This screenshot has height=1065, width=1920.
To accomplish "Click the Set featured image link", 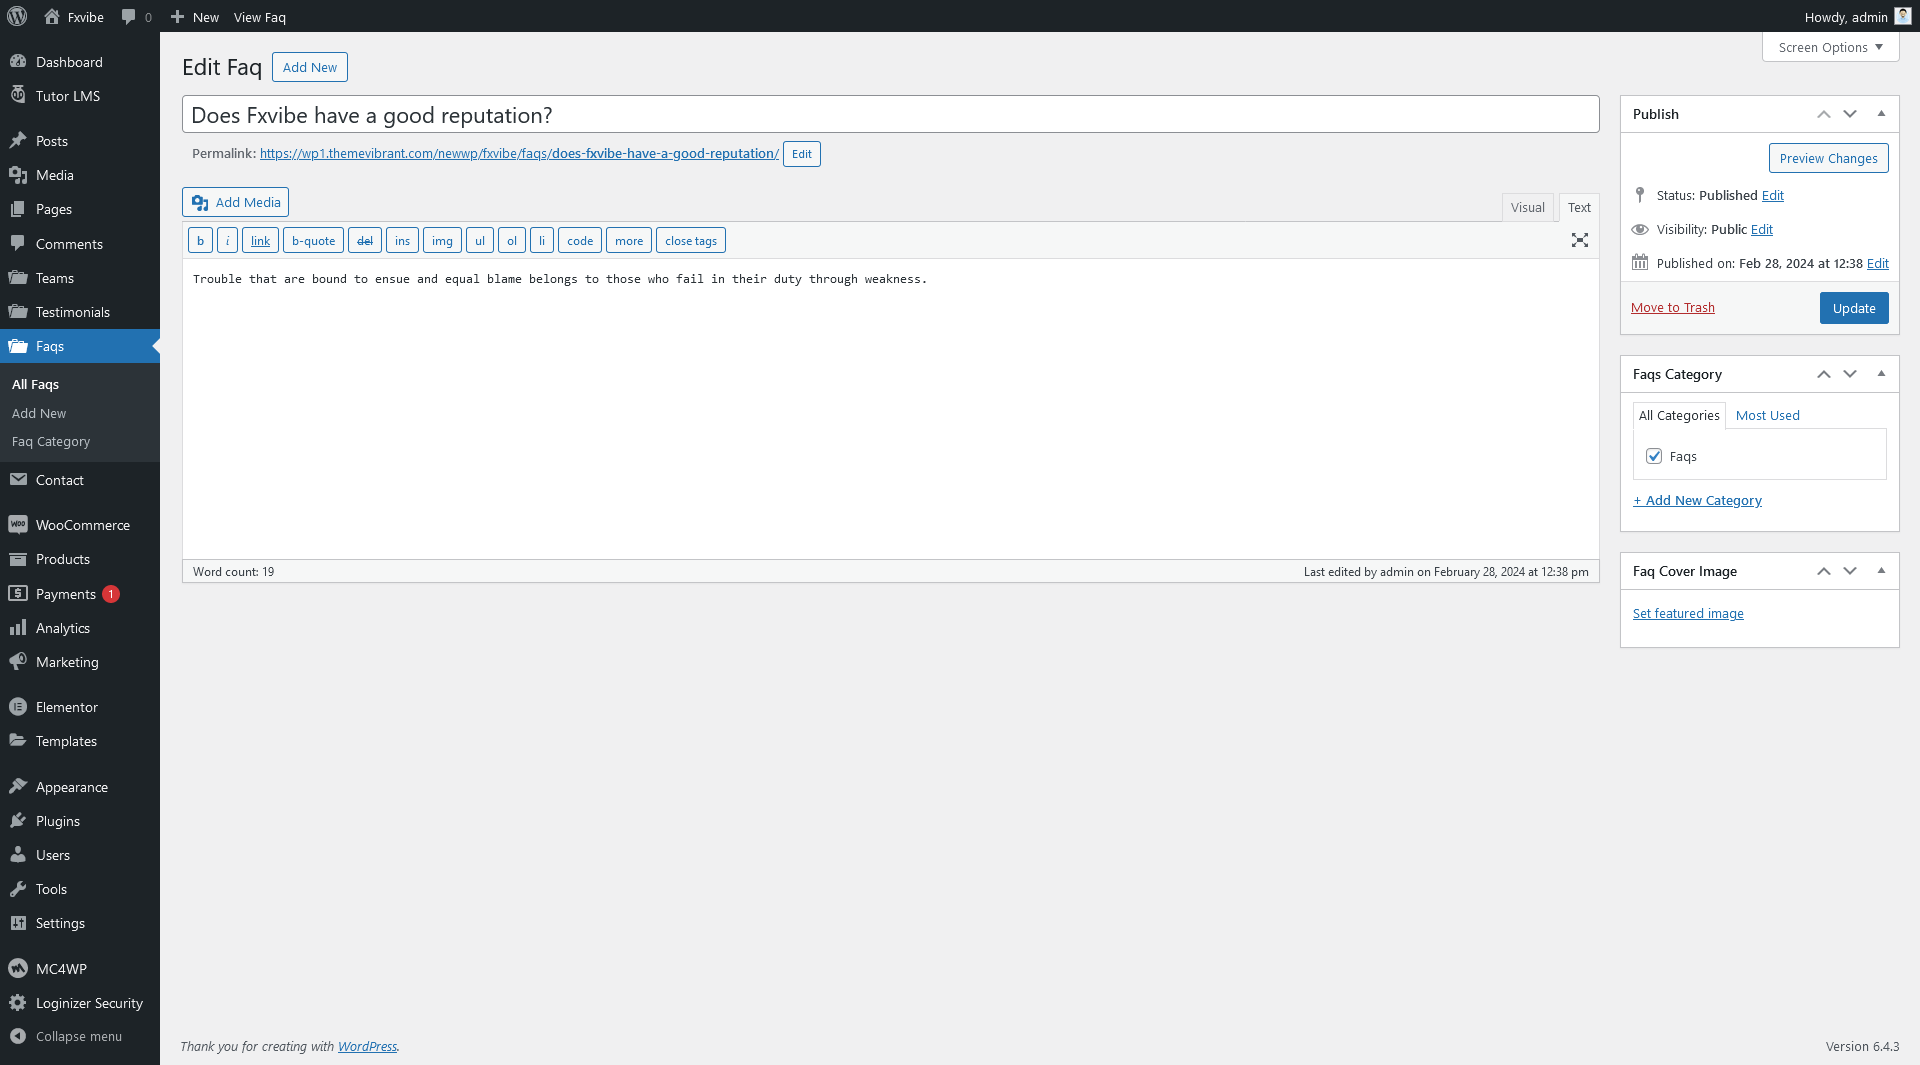I will 1688,613.
